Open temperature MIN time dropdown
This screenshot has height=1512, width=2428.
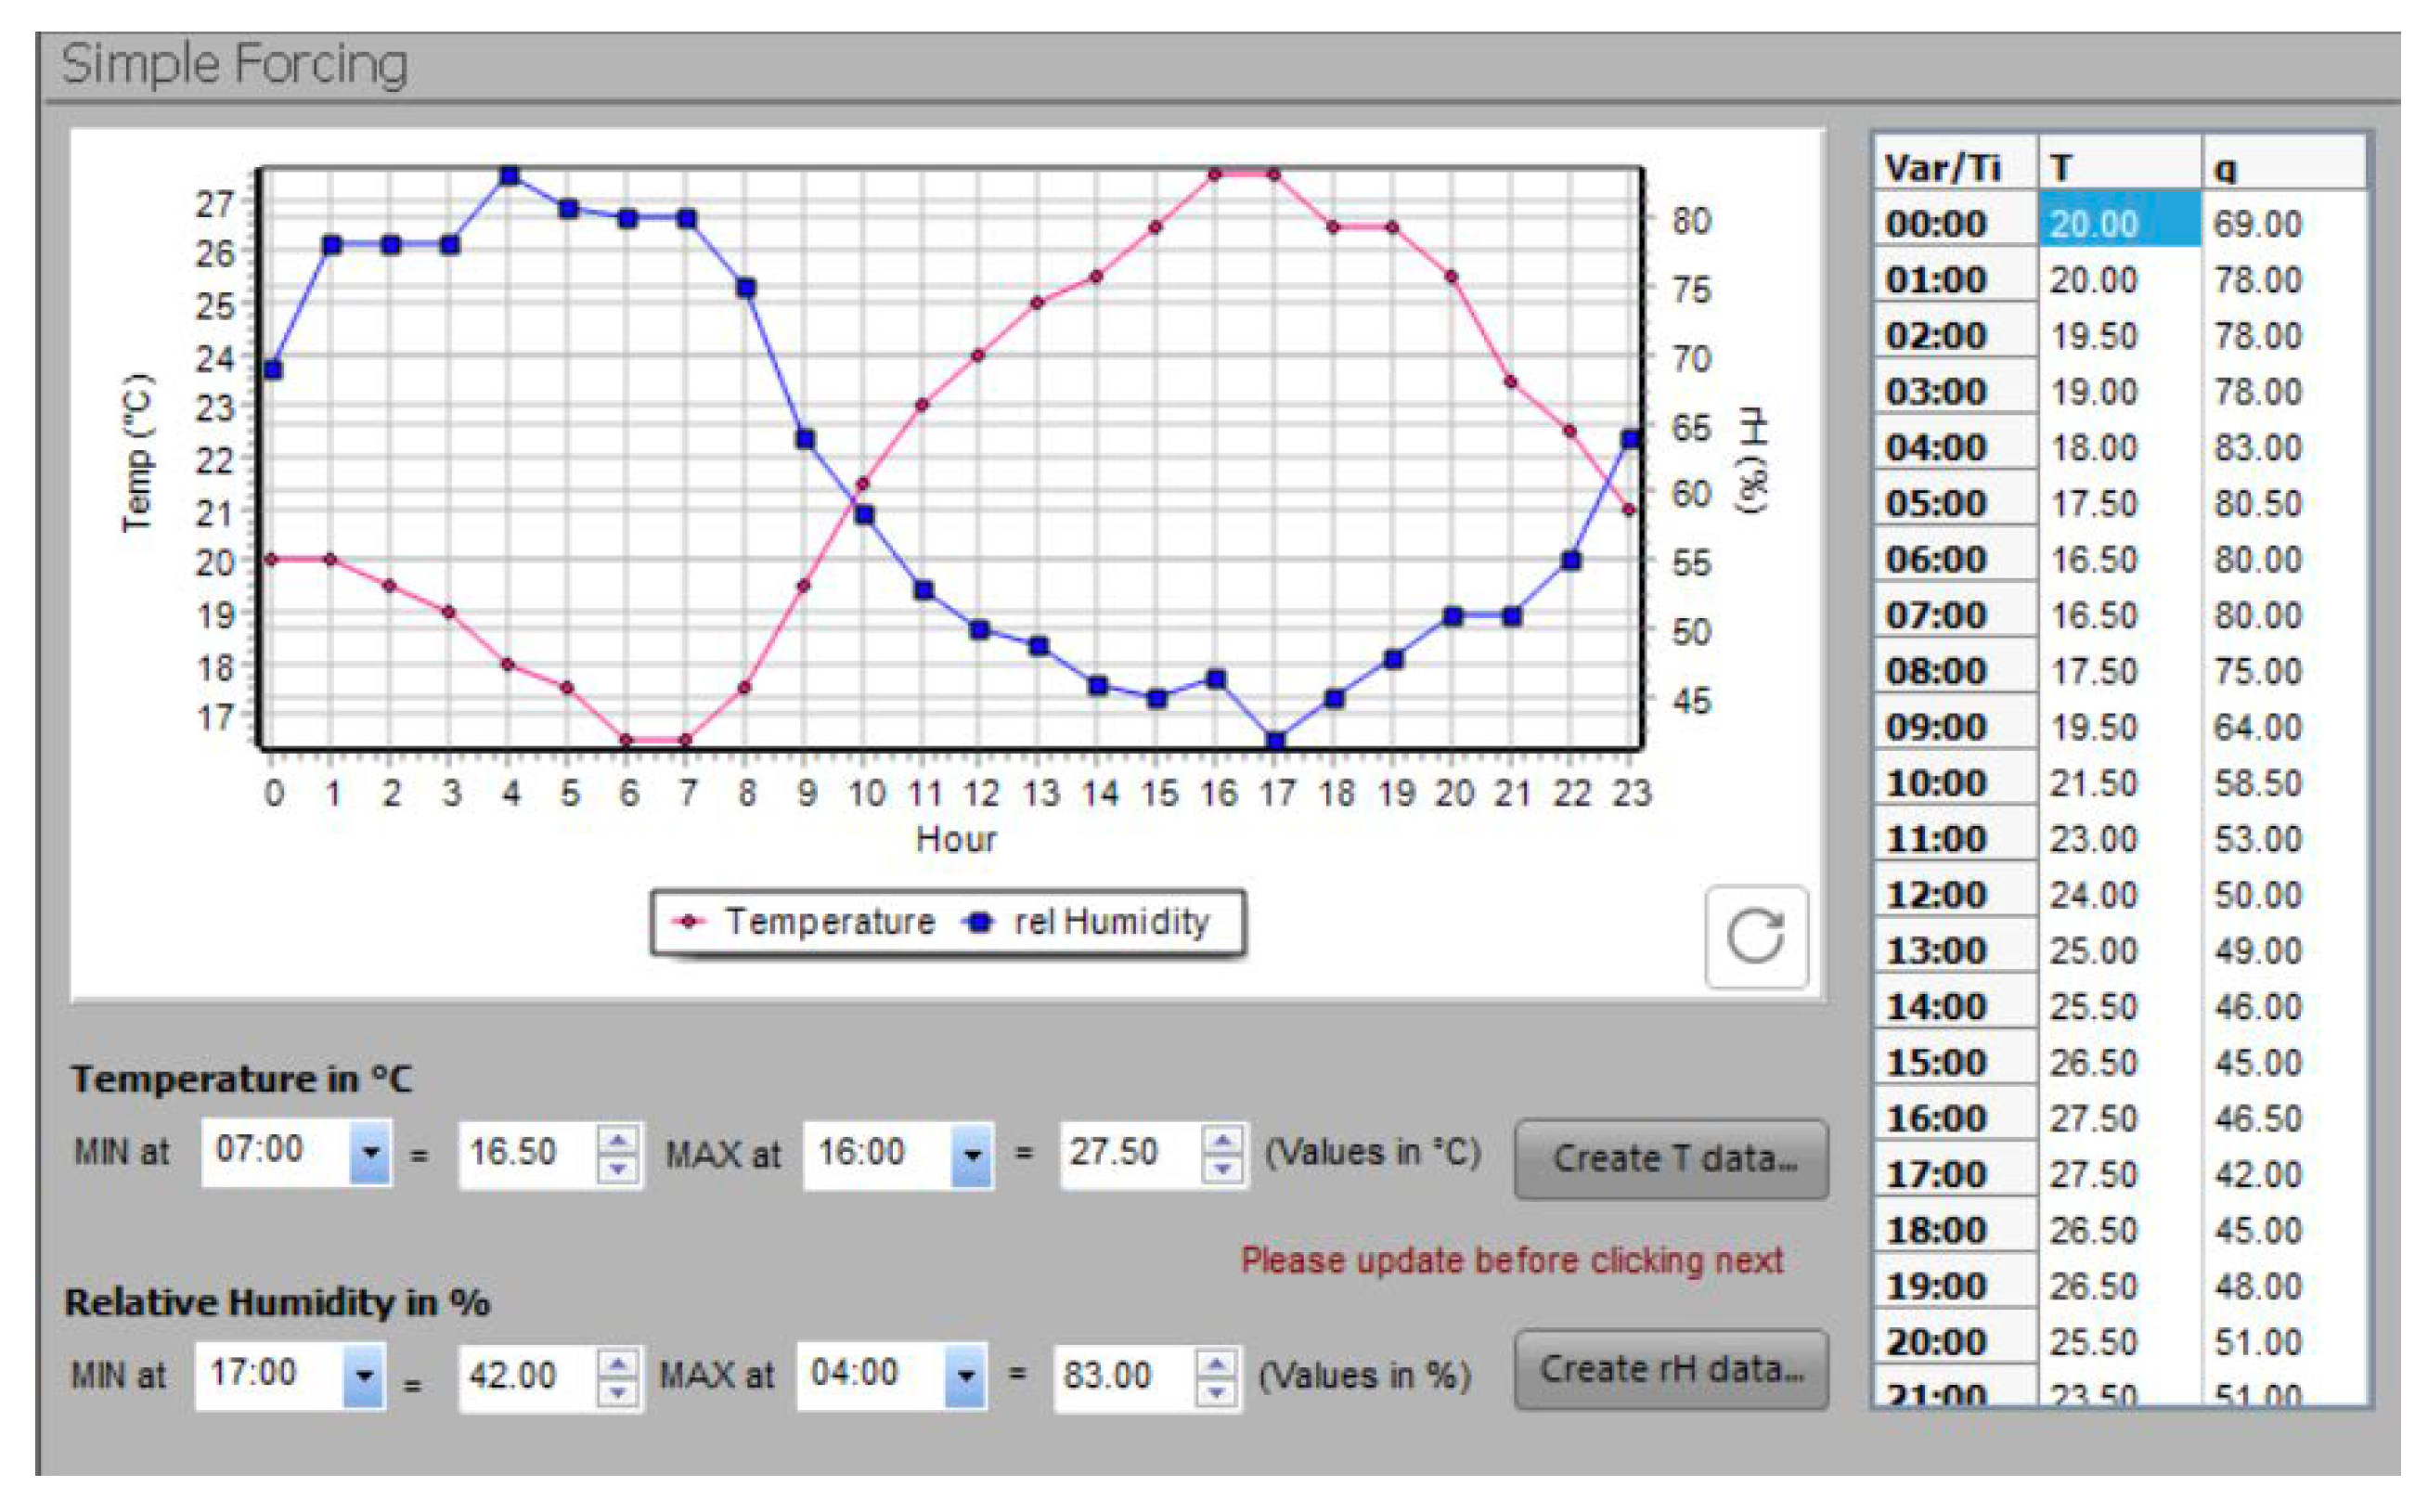[370, 1153]
